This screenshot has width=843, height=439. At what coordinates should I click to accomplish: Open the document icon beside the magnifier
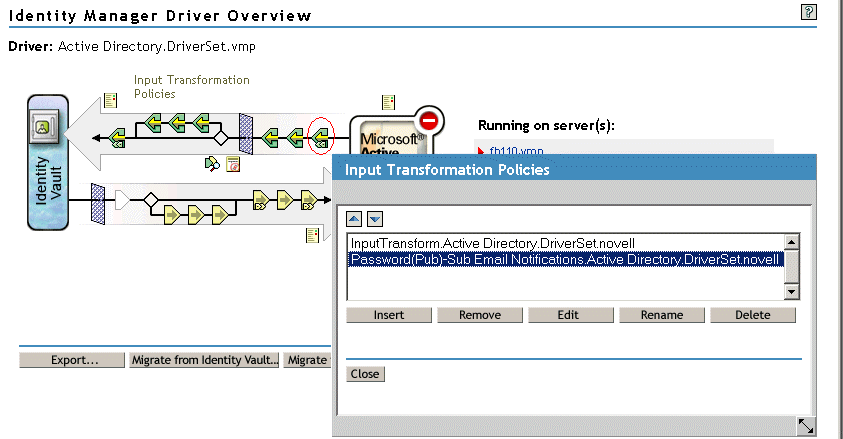233,164
